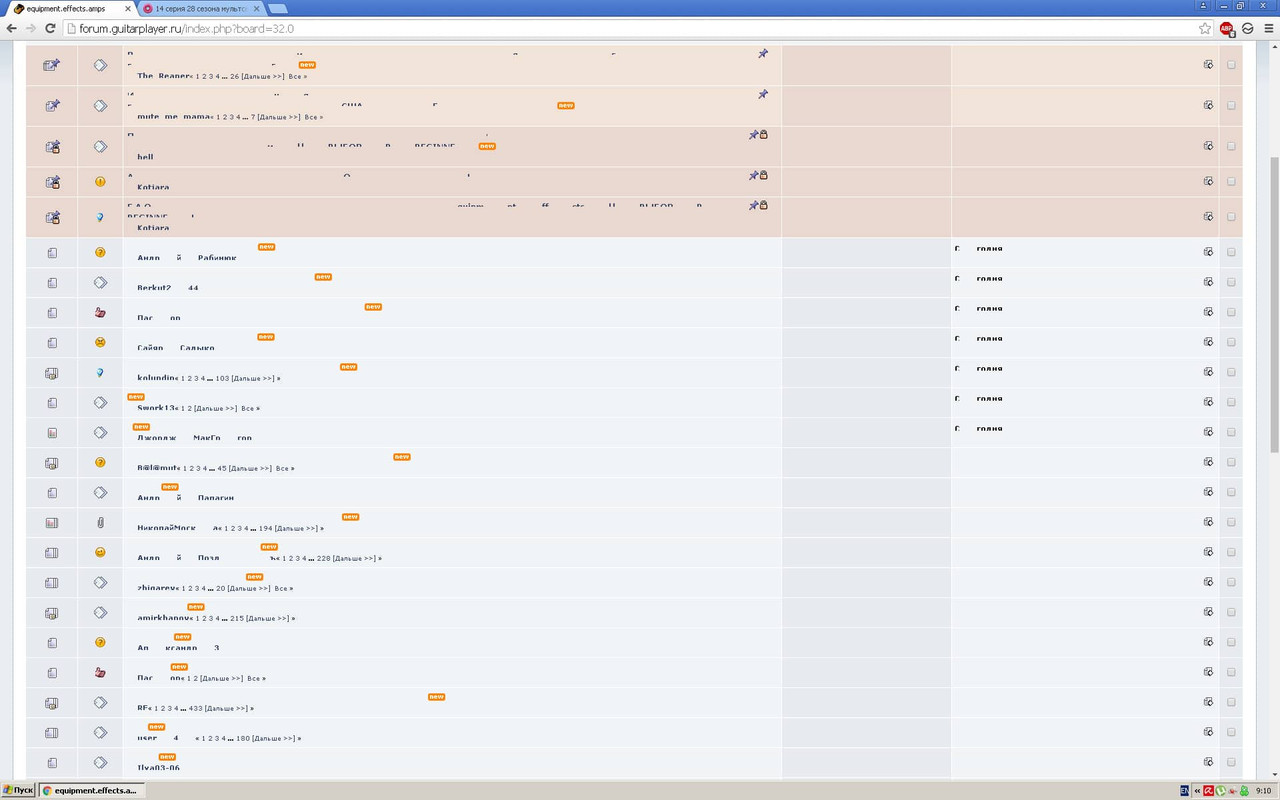Open page 433 of RF topic
Screen dimensions: 1280x800
[196, 709]
